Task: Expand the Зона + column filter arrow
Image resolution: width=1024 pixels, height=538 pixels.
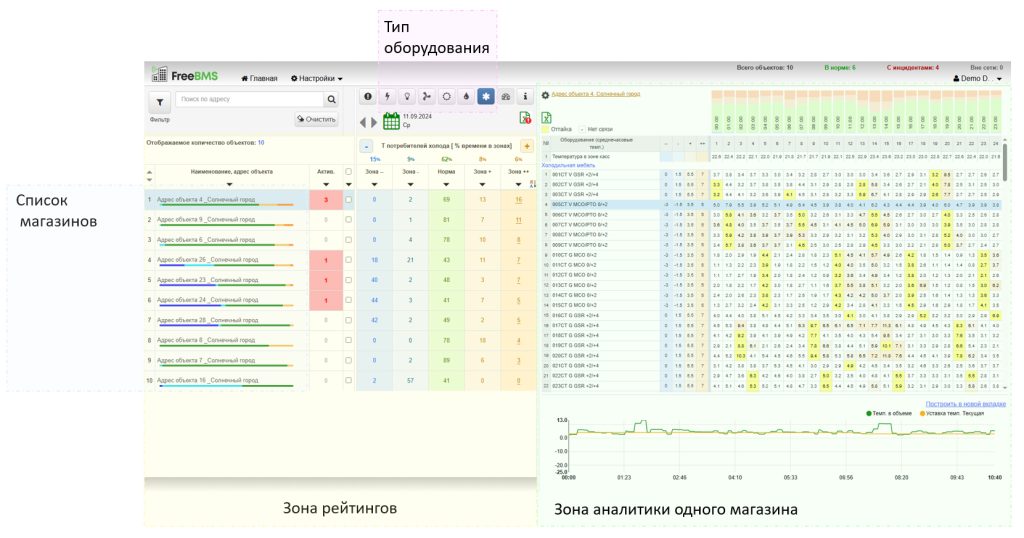Action: click(x=482, y=185)
